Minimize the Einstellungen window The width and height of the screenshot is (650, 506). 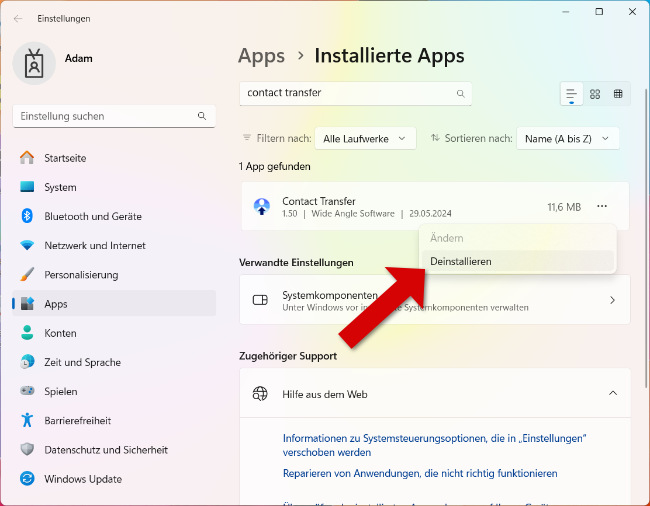[566, 12]
